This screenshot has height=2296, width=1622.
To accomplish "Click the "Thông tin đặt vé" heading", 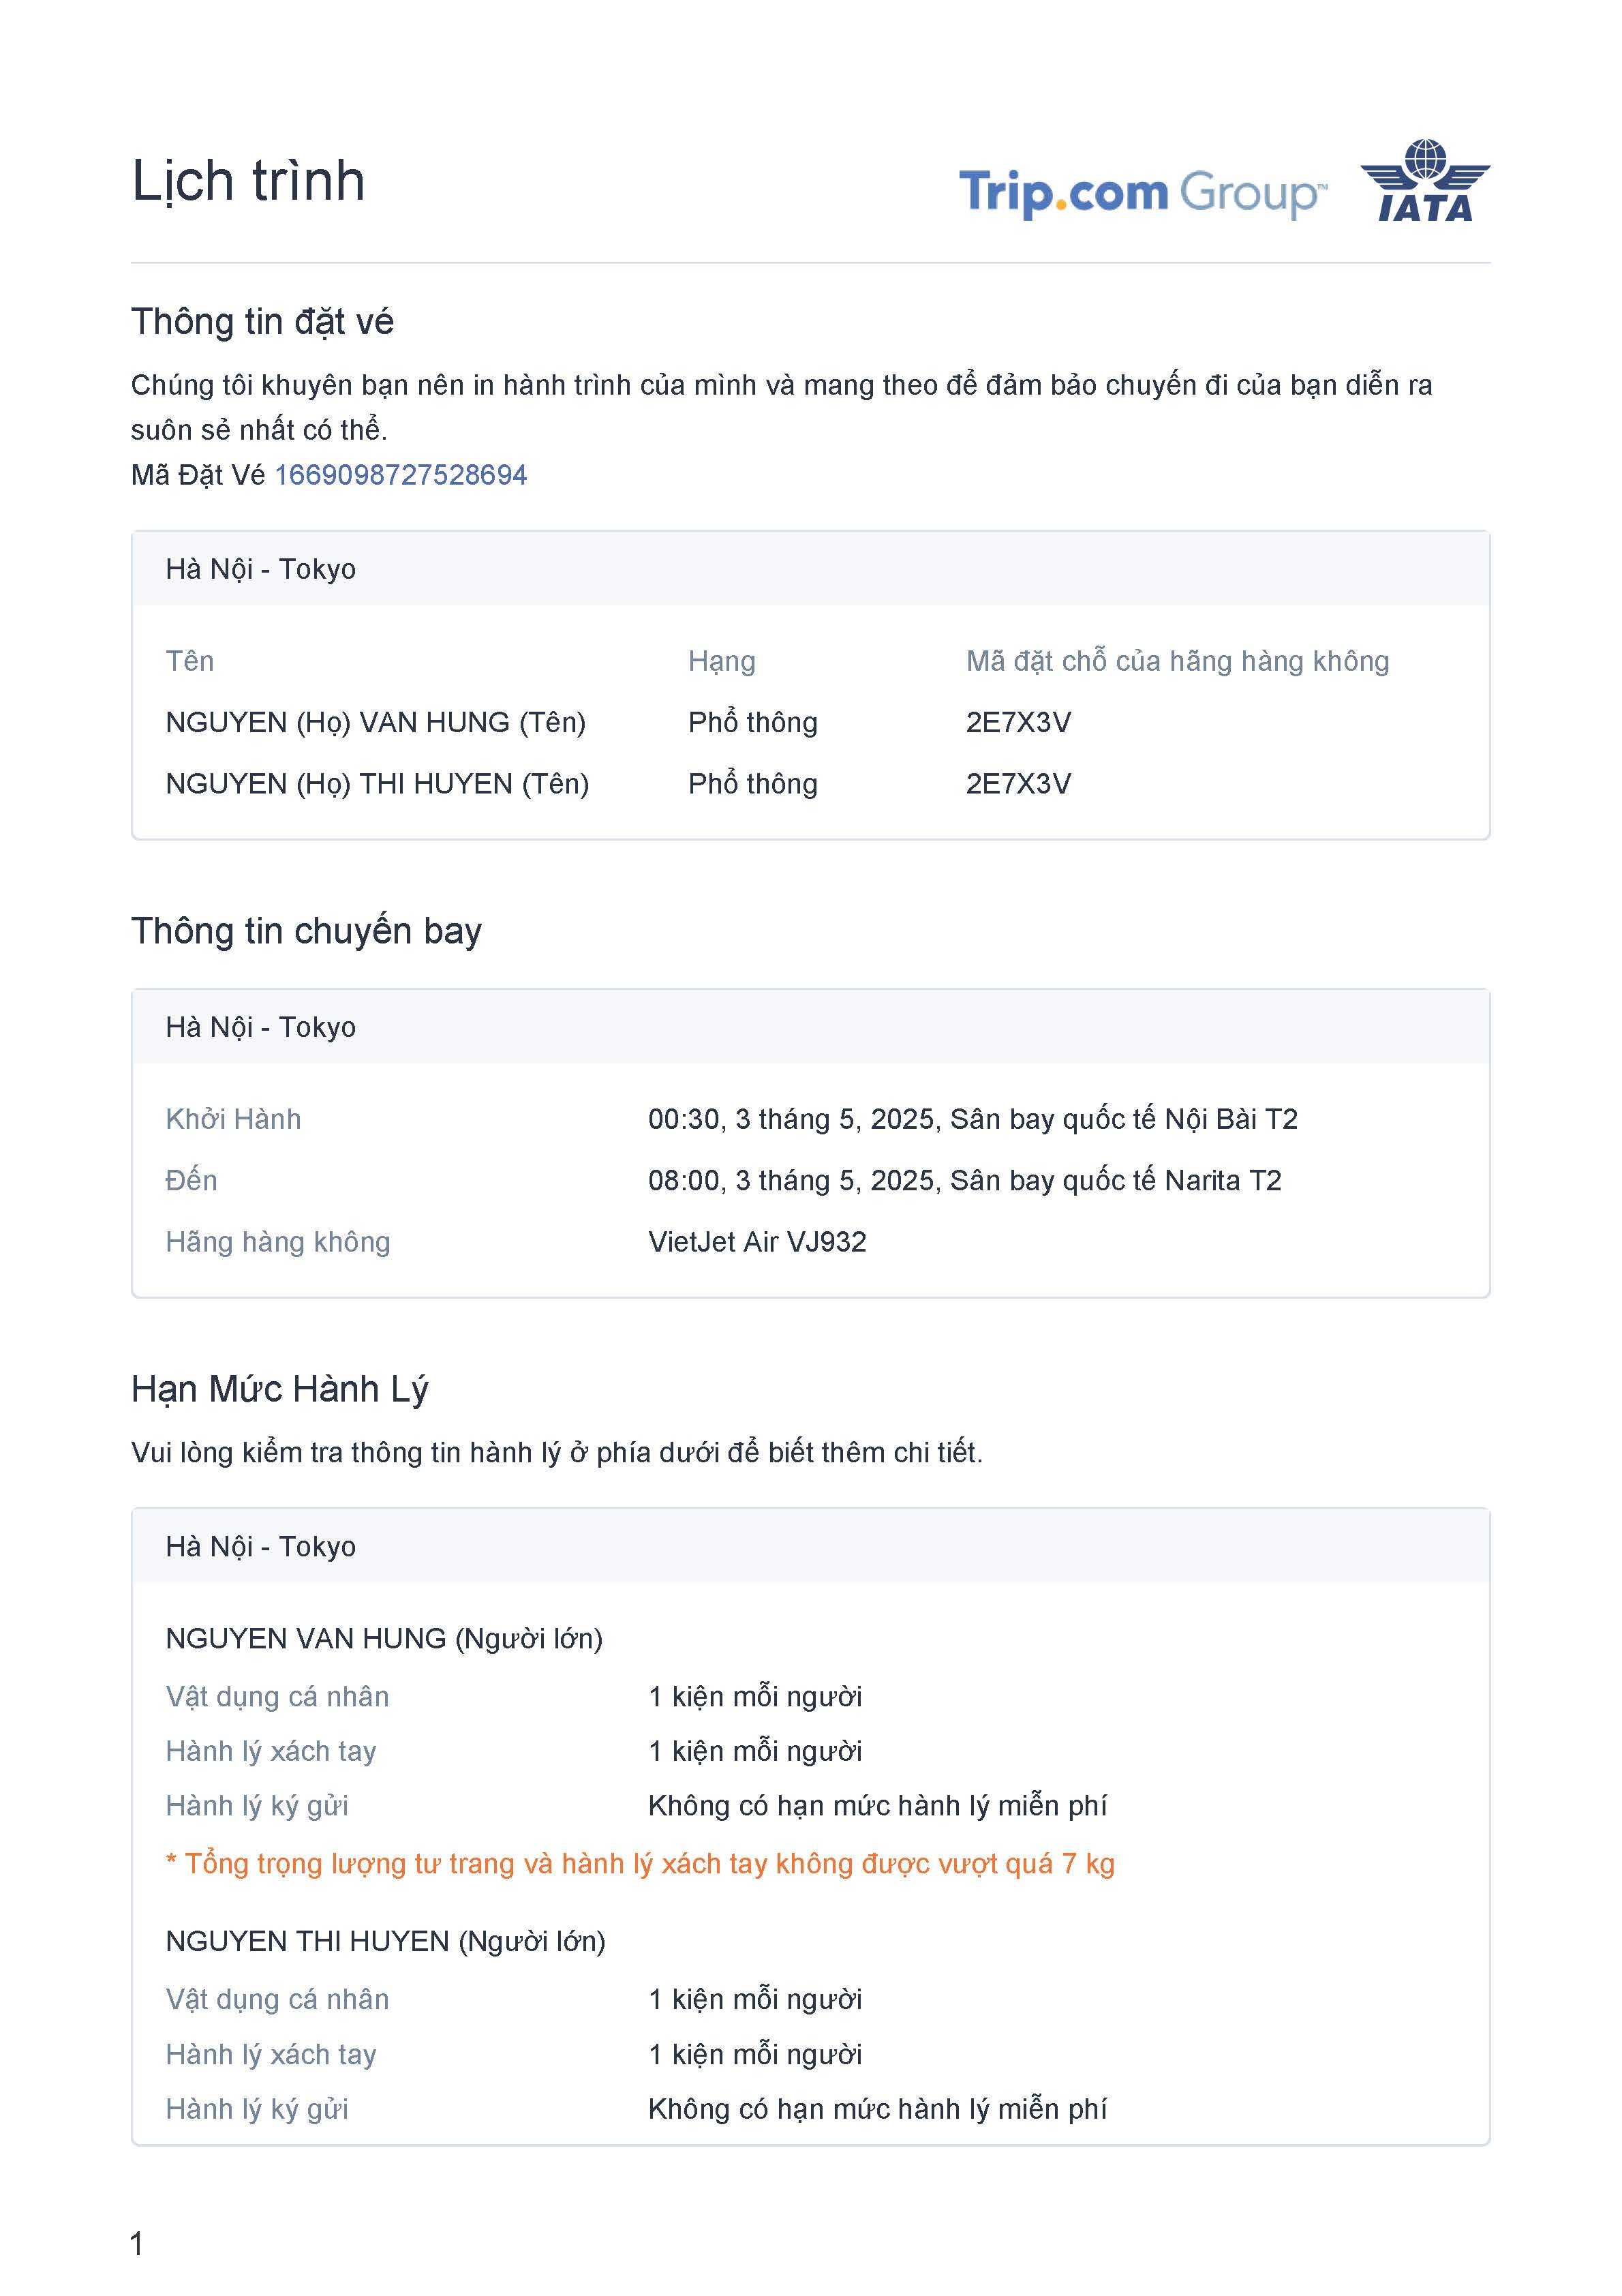I will [x=262, y=322].
